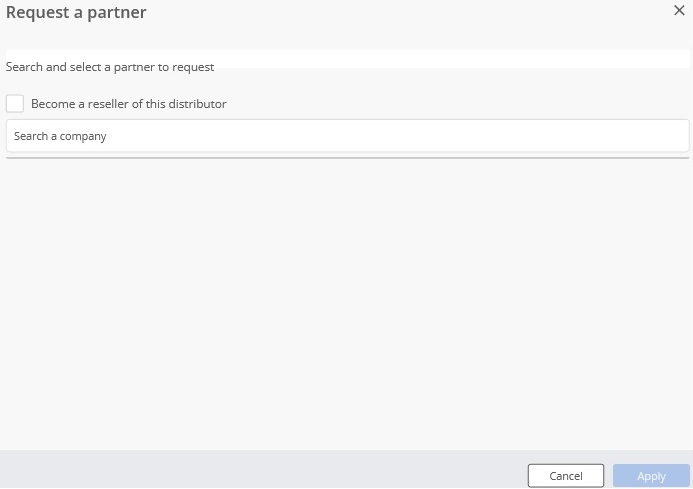Select 'Search and select a partner to request' text
693x489 pixels.
pos(110,67)
